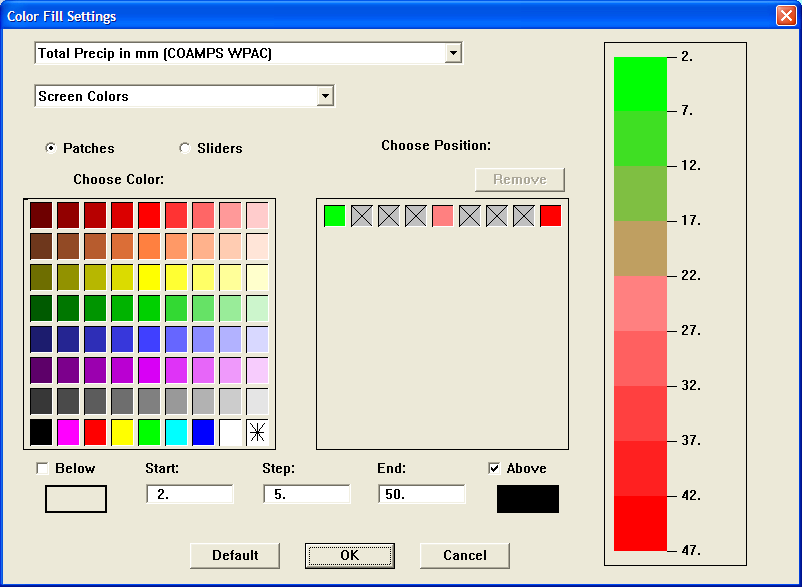Open the Total Precip variable dropdown

454,52
